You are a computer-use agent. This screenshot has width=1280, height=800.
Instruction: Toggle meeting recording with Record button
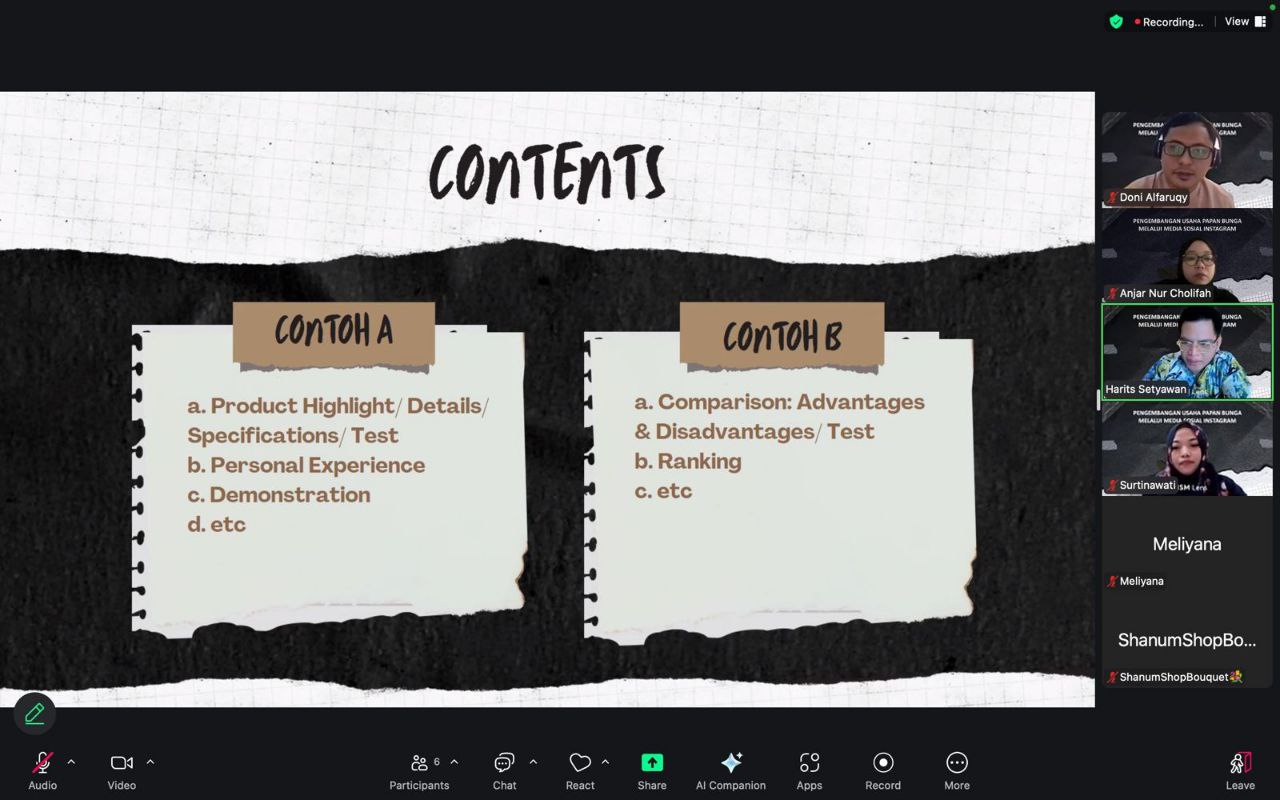(x=883, y=770)
